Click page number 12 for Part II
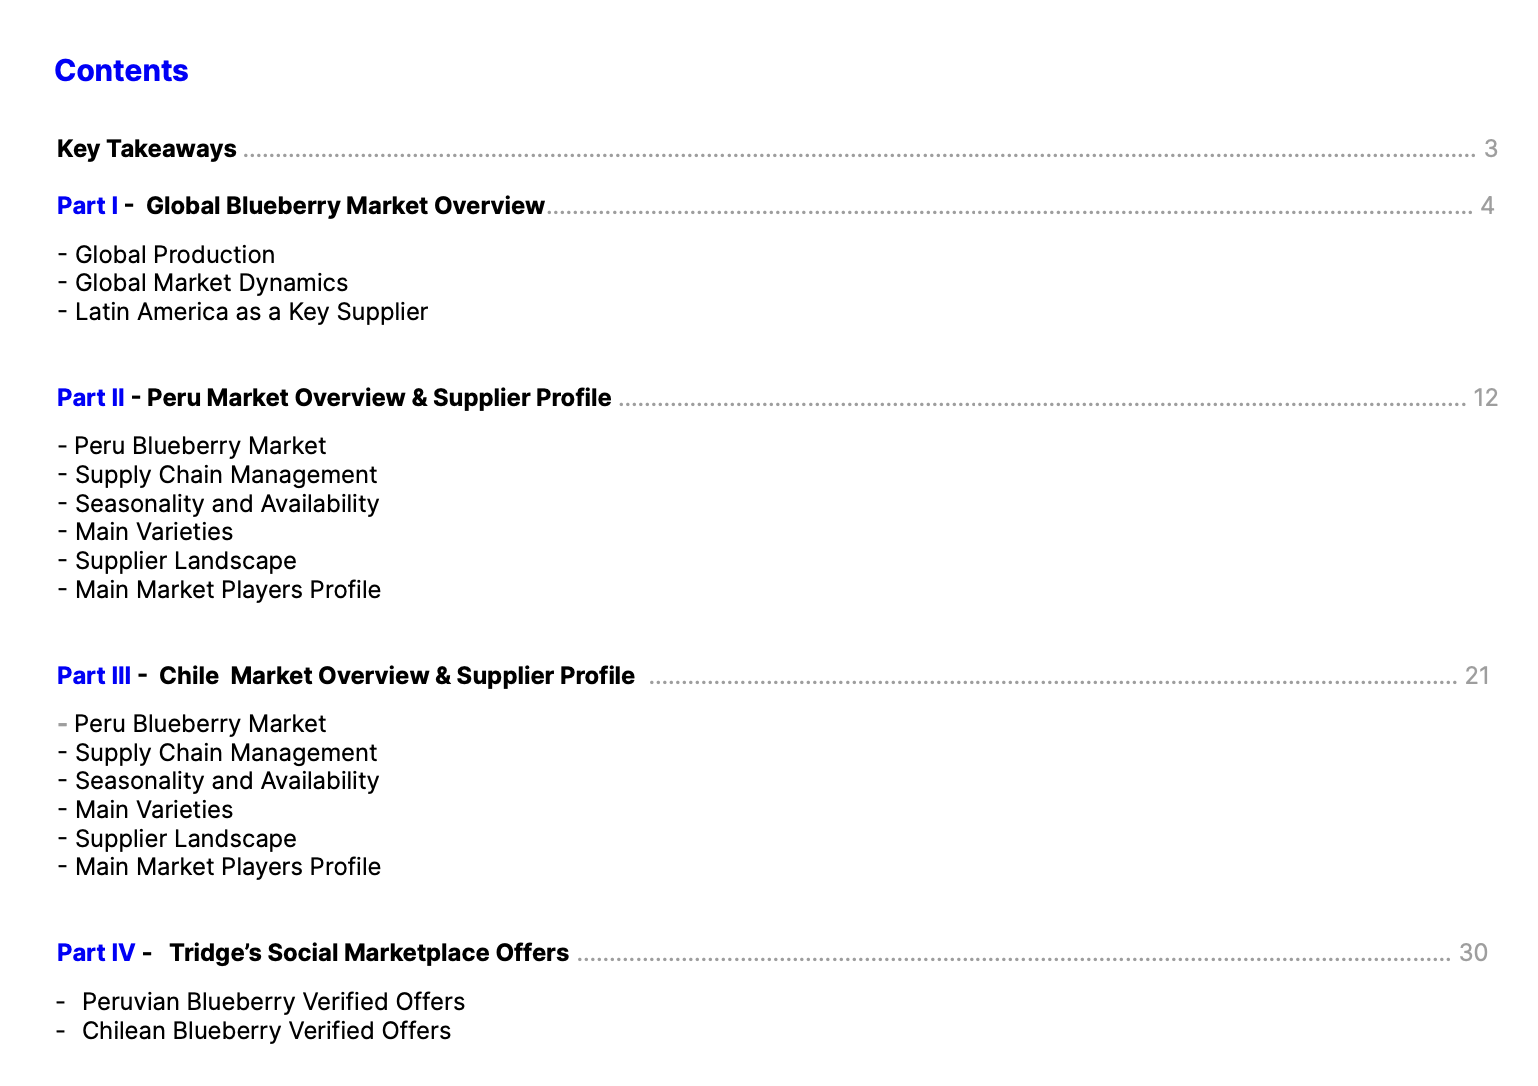This screenshot has width=1538, height=1086. click(1485, 398)
